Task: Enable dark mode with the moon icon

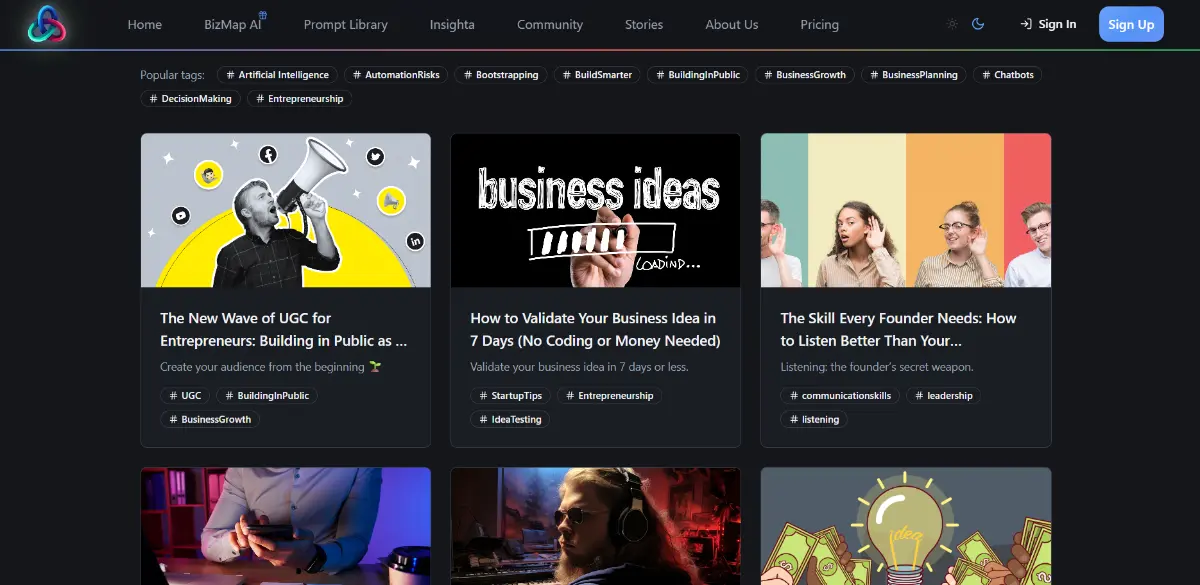Action: (x=976, y=23)
